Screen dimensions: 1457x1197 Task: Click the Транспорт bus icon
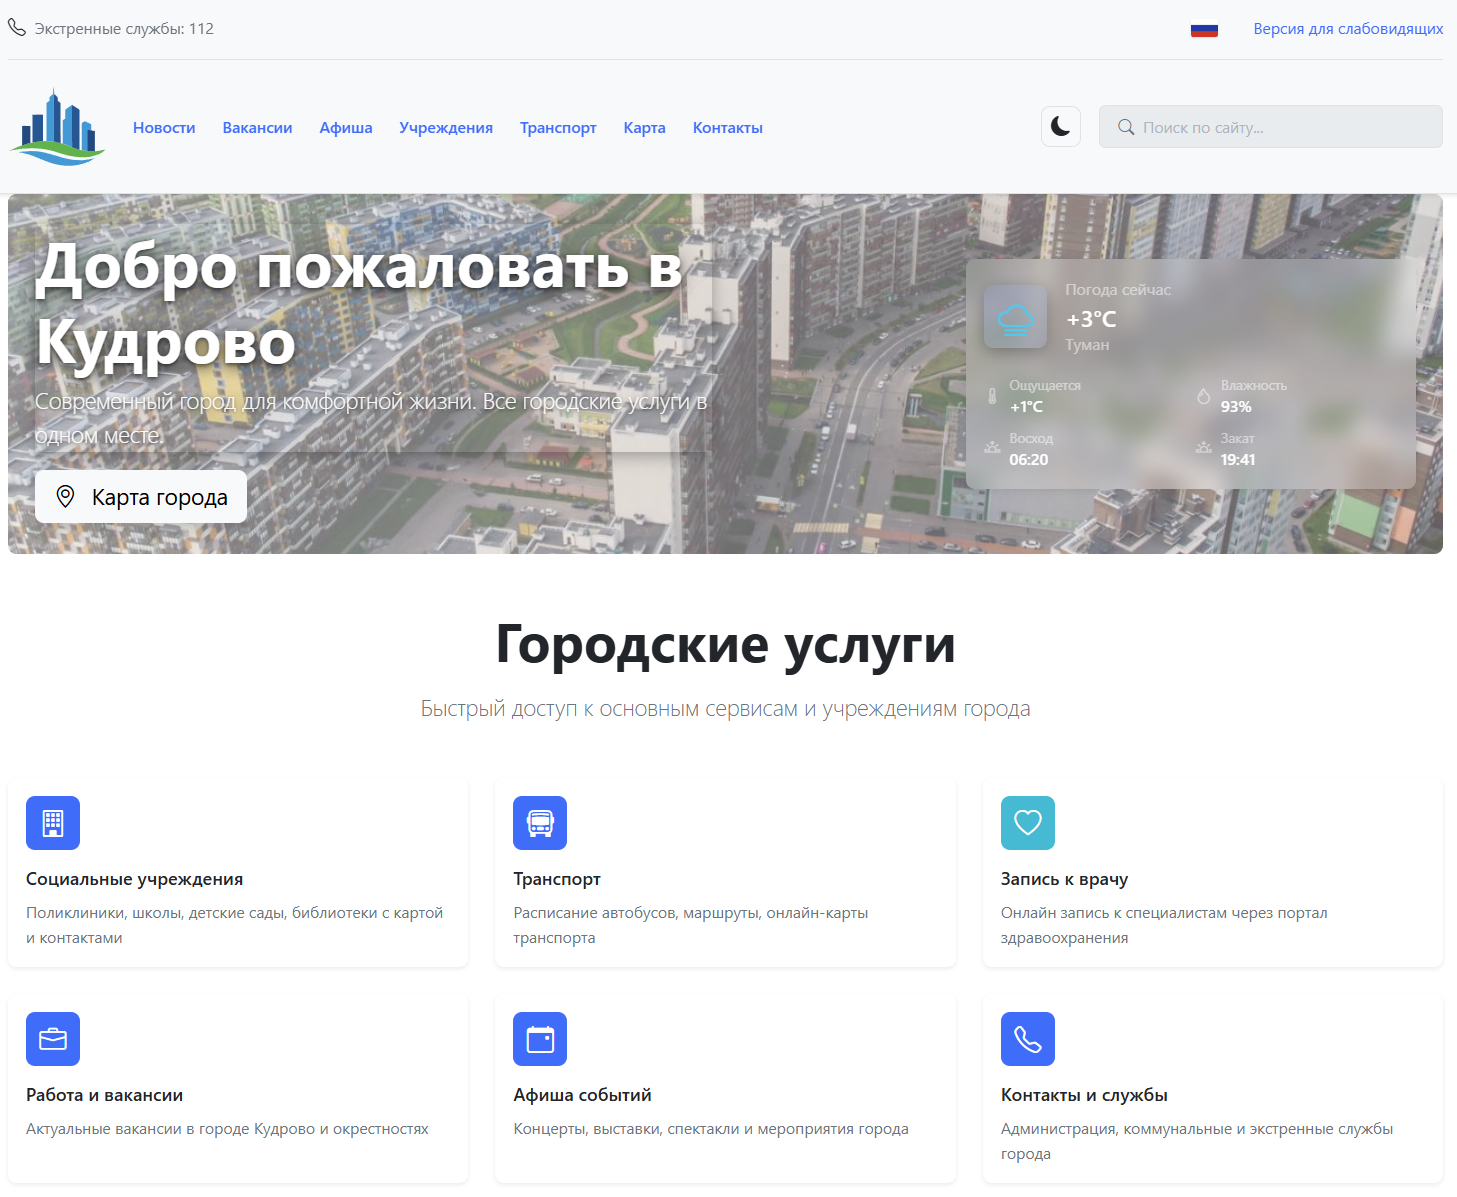tap(540, 823)
